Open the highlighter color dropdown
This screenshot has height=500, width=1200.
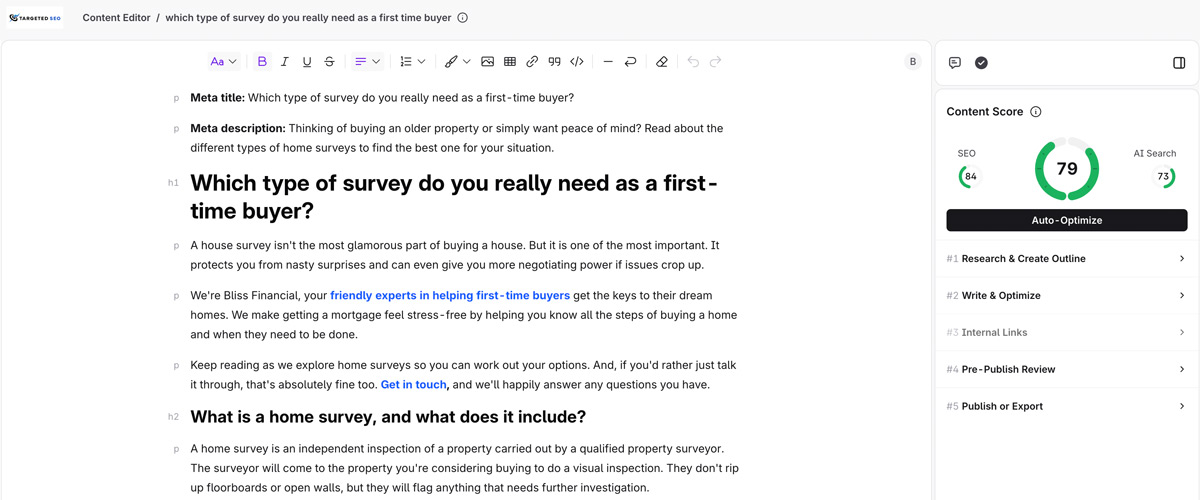tap(457, 62)
